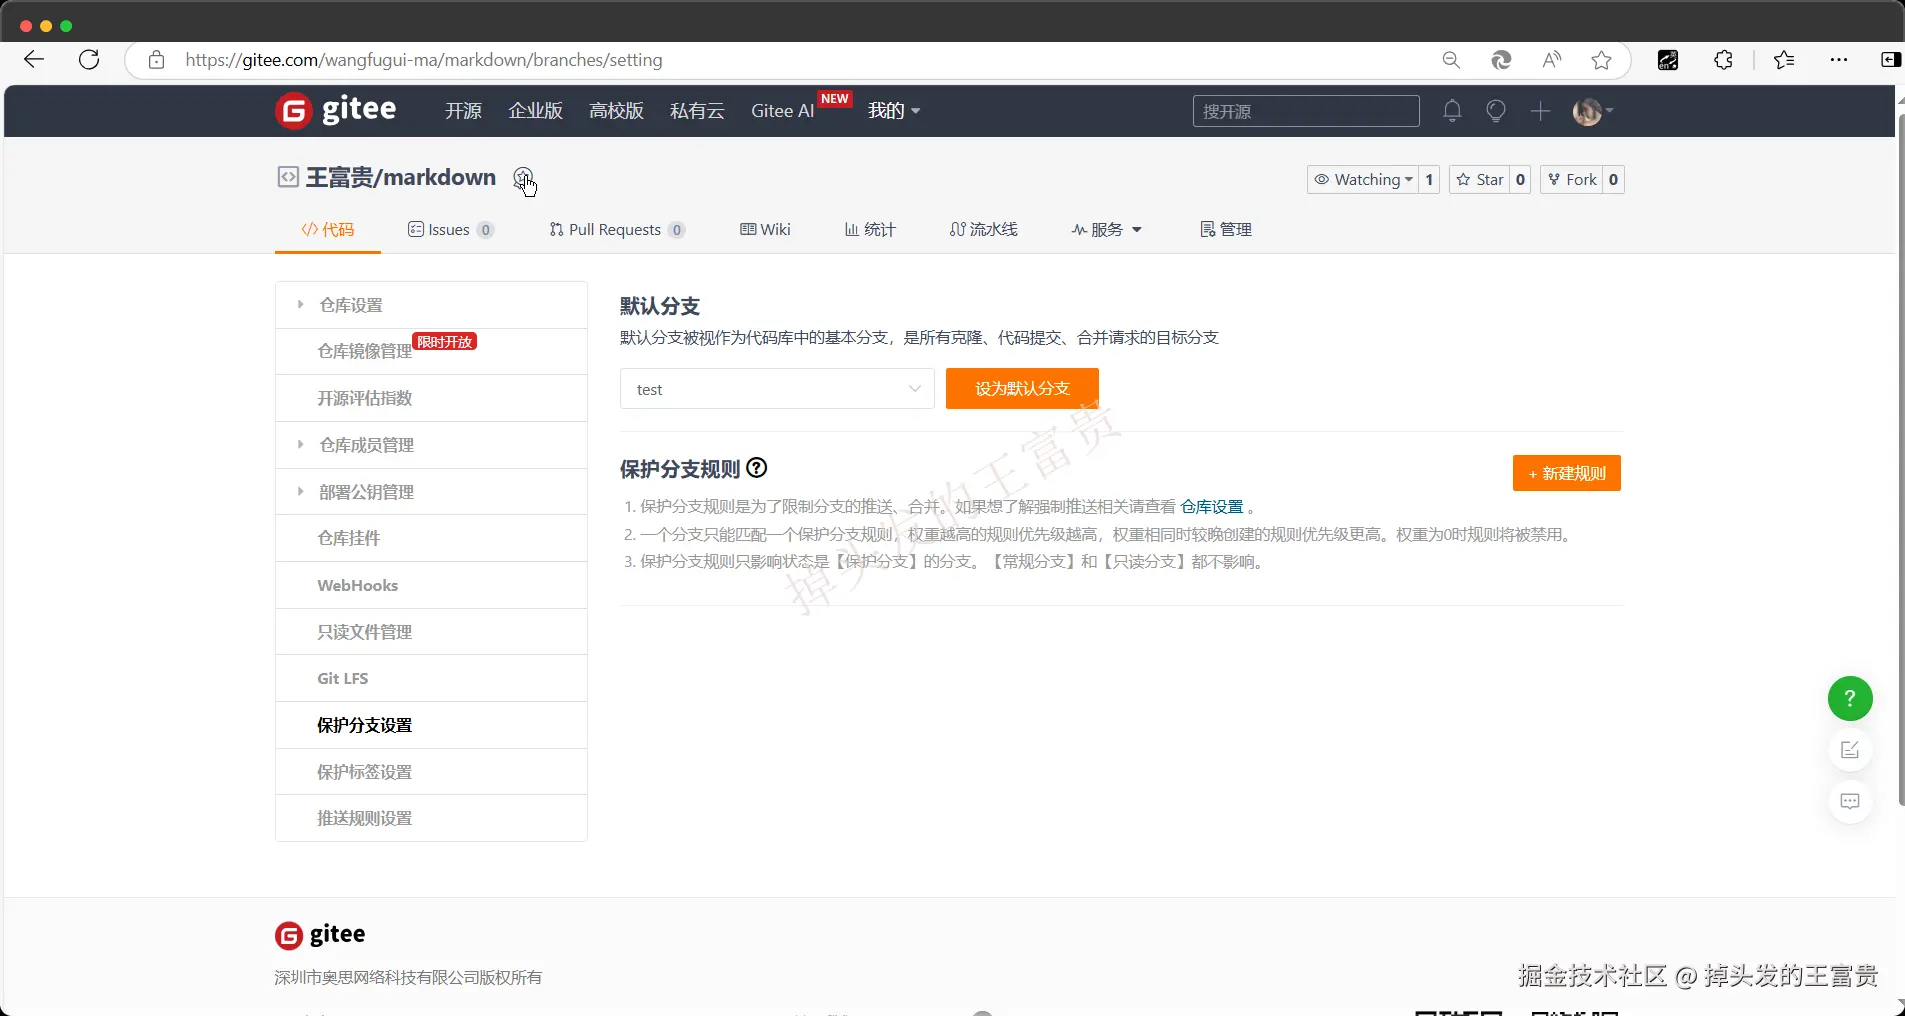
Task: Open the browser zoom magnifier icon
Action: 1451,60
